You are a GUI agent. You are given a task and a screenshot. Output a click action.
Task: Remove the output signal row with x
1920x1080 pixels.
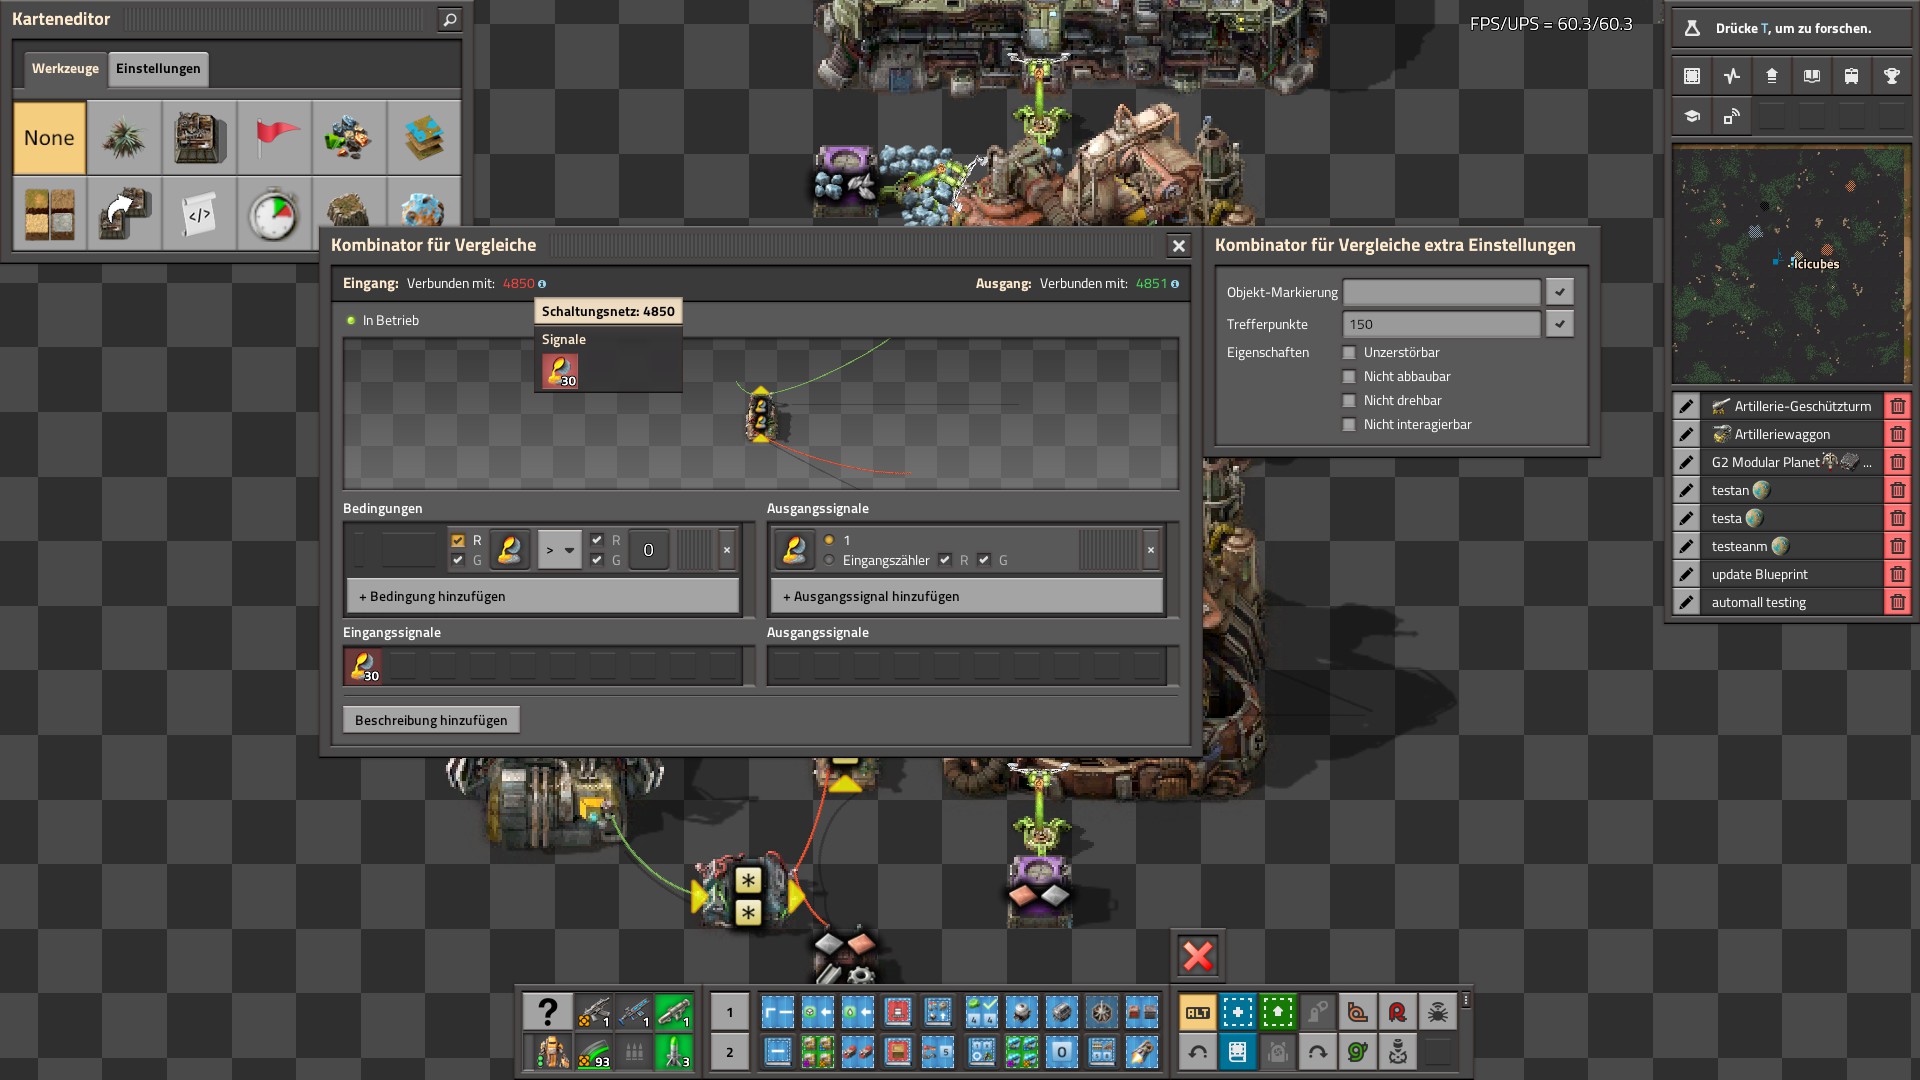pos(1151,550)
